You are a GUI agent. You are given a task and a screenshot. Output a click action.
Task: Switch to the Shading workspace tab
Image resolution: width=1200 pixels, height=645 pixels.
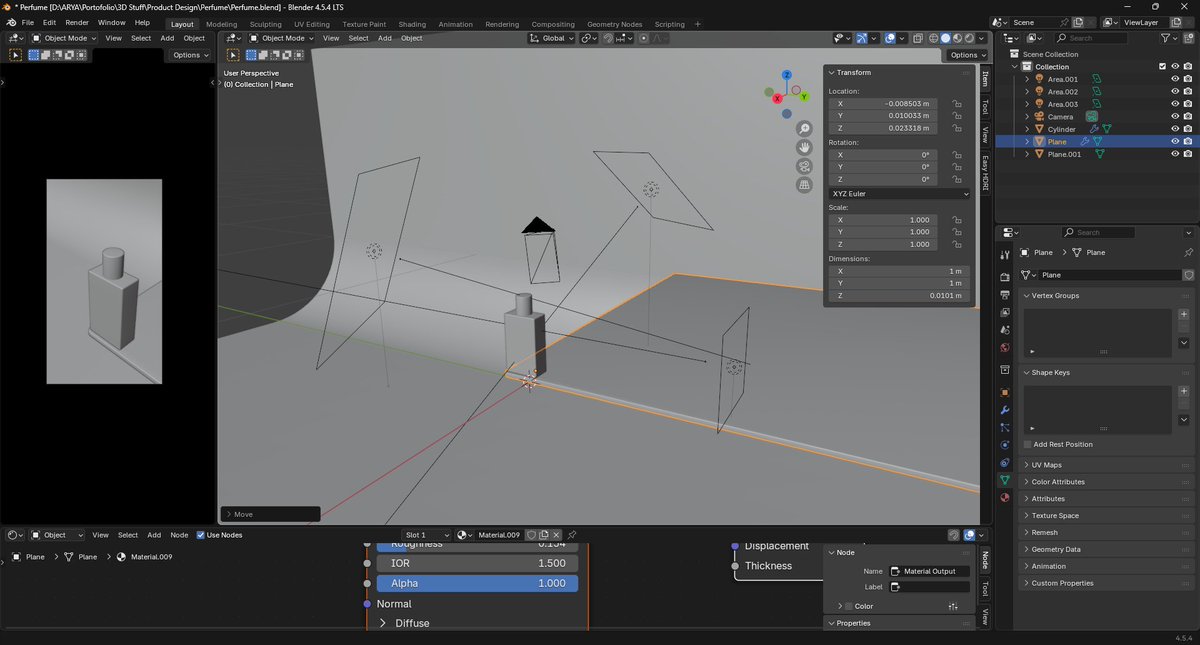click(412, 24)
